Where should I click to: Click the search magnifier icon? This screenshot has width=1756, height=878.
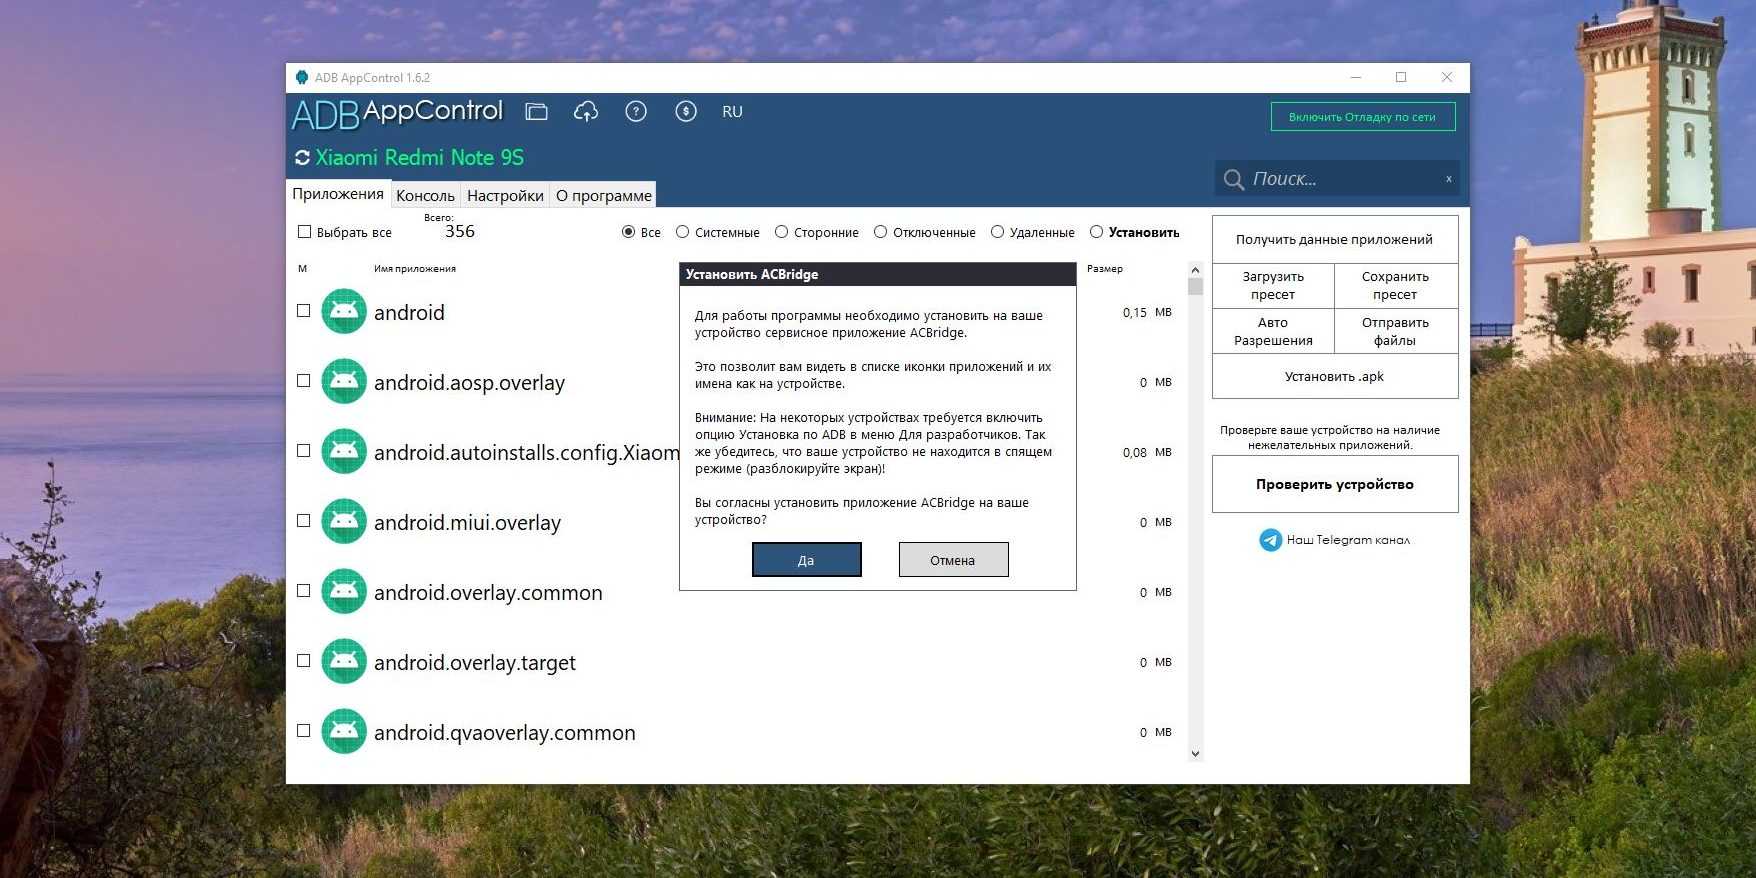(x=1234, y=179)
